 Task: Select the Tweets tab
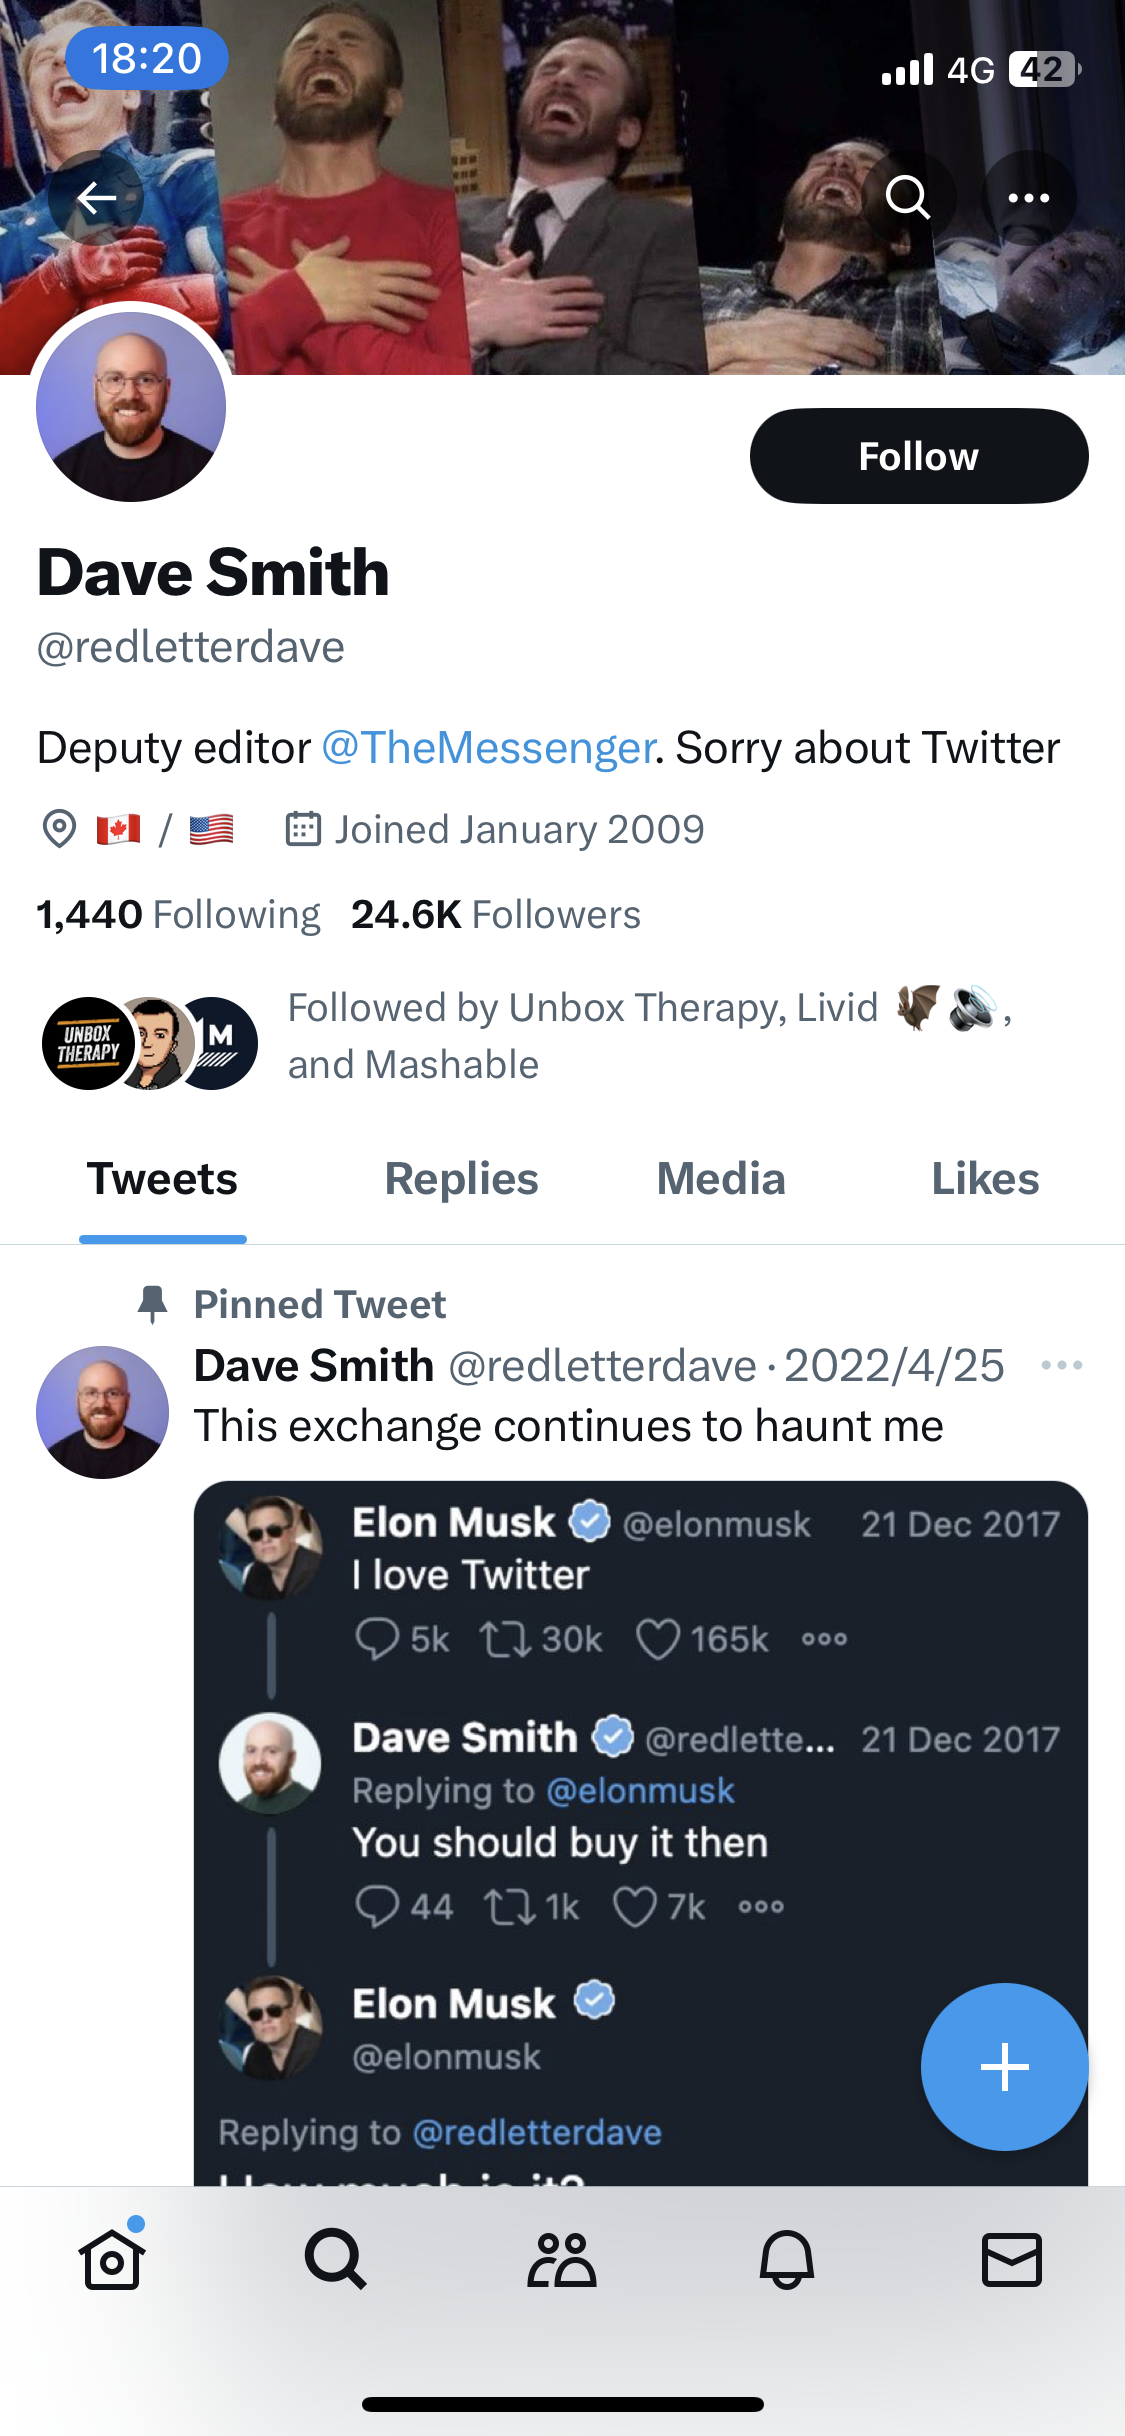162,1180
